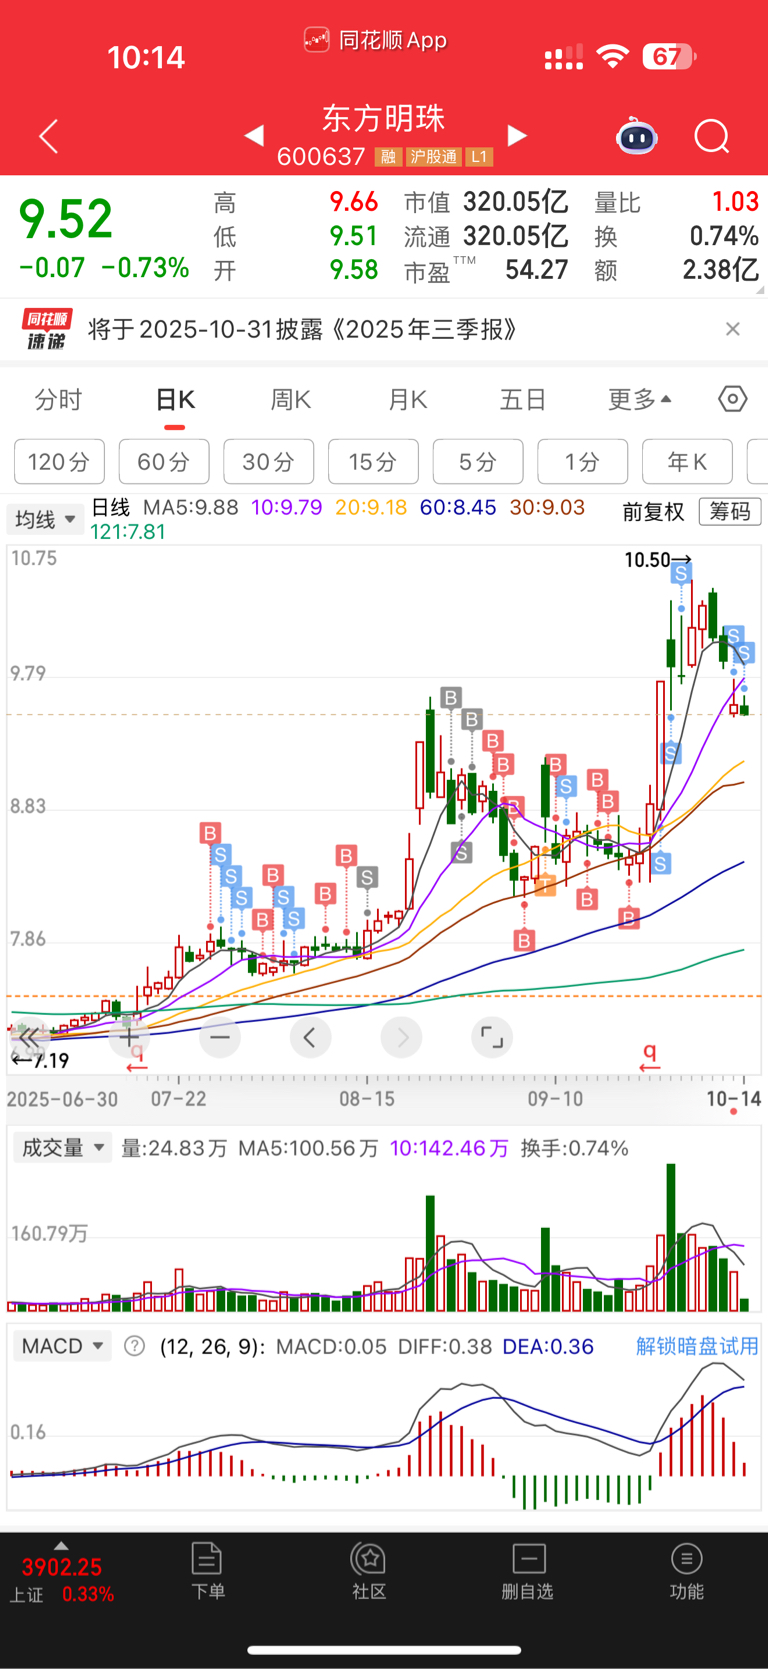The image size is (768, 1669).
Task: Open 社区 community icon
Action: (369, 1571)
